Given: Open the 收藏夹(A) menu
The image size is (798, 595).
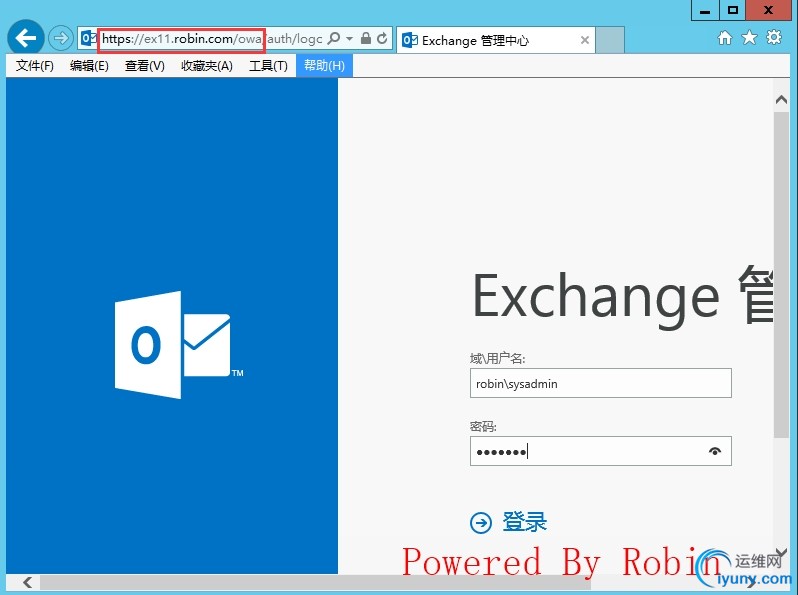Looking at the screenshot, I should click(207, 66).
